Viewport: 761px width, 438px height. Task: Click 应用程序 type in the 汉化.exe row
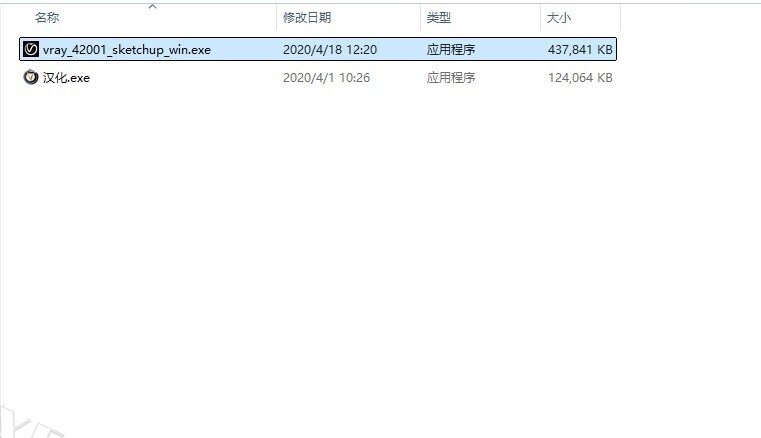point(451,78)
